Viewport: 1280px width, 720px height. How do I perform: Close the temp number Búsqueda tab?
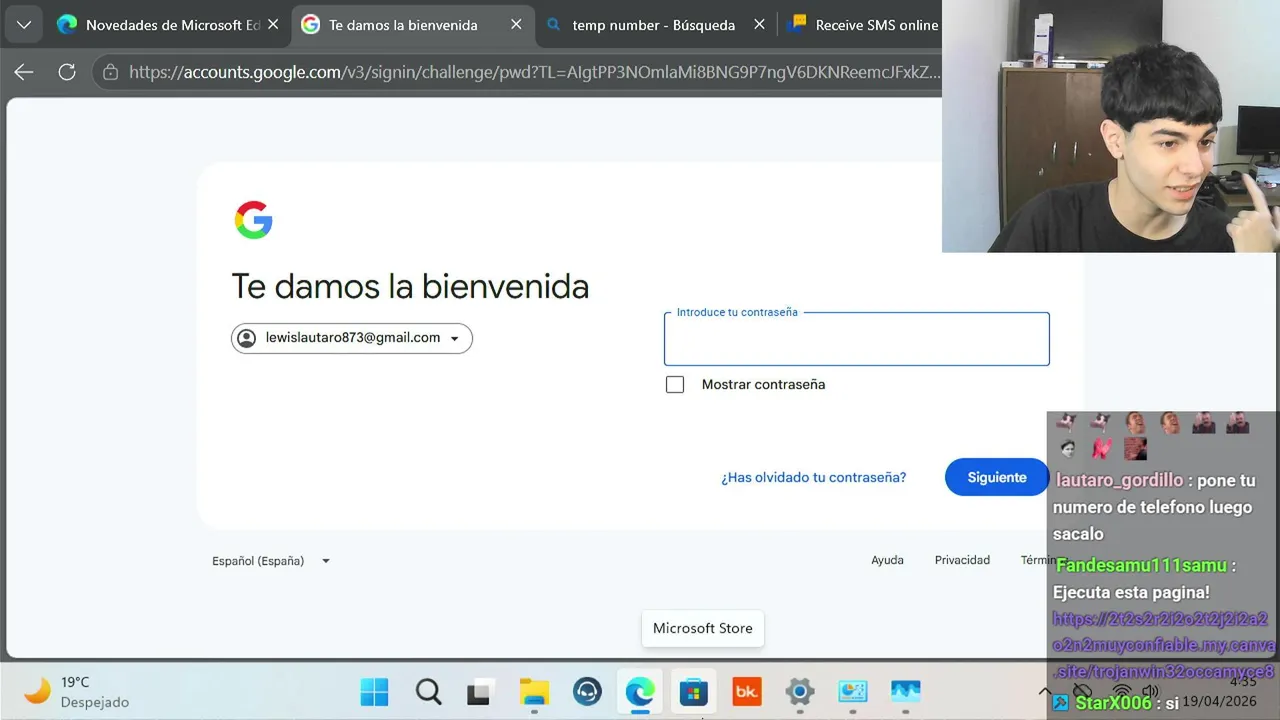[759, 25]
